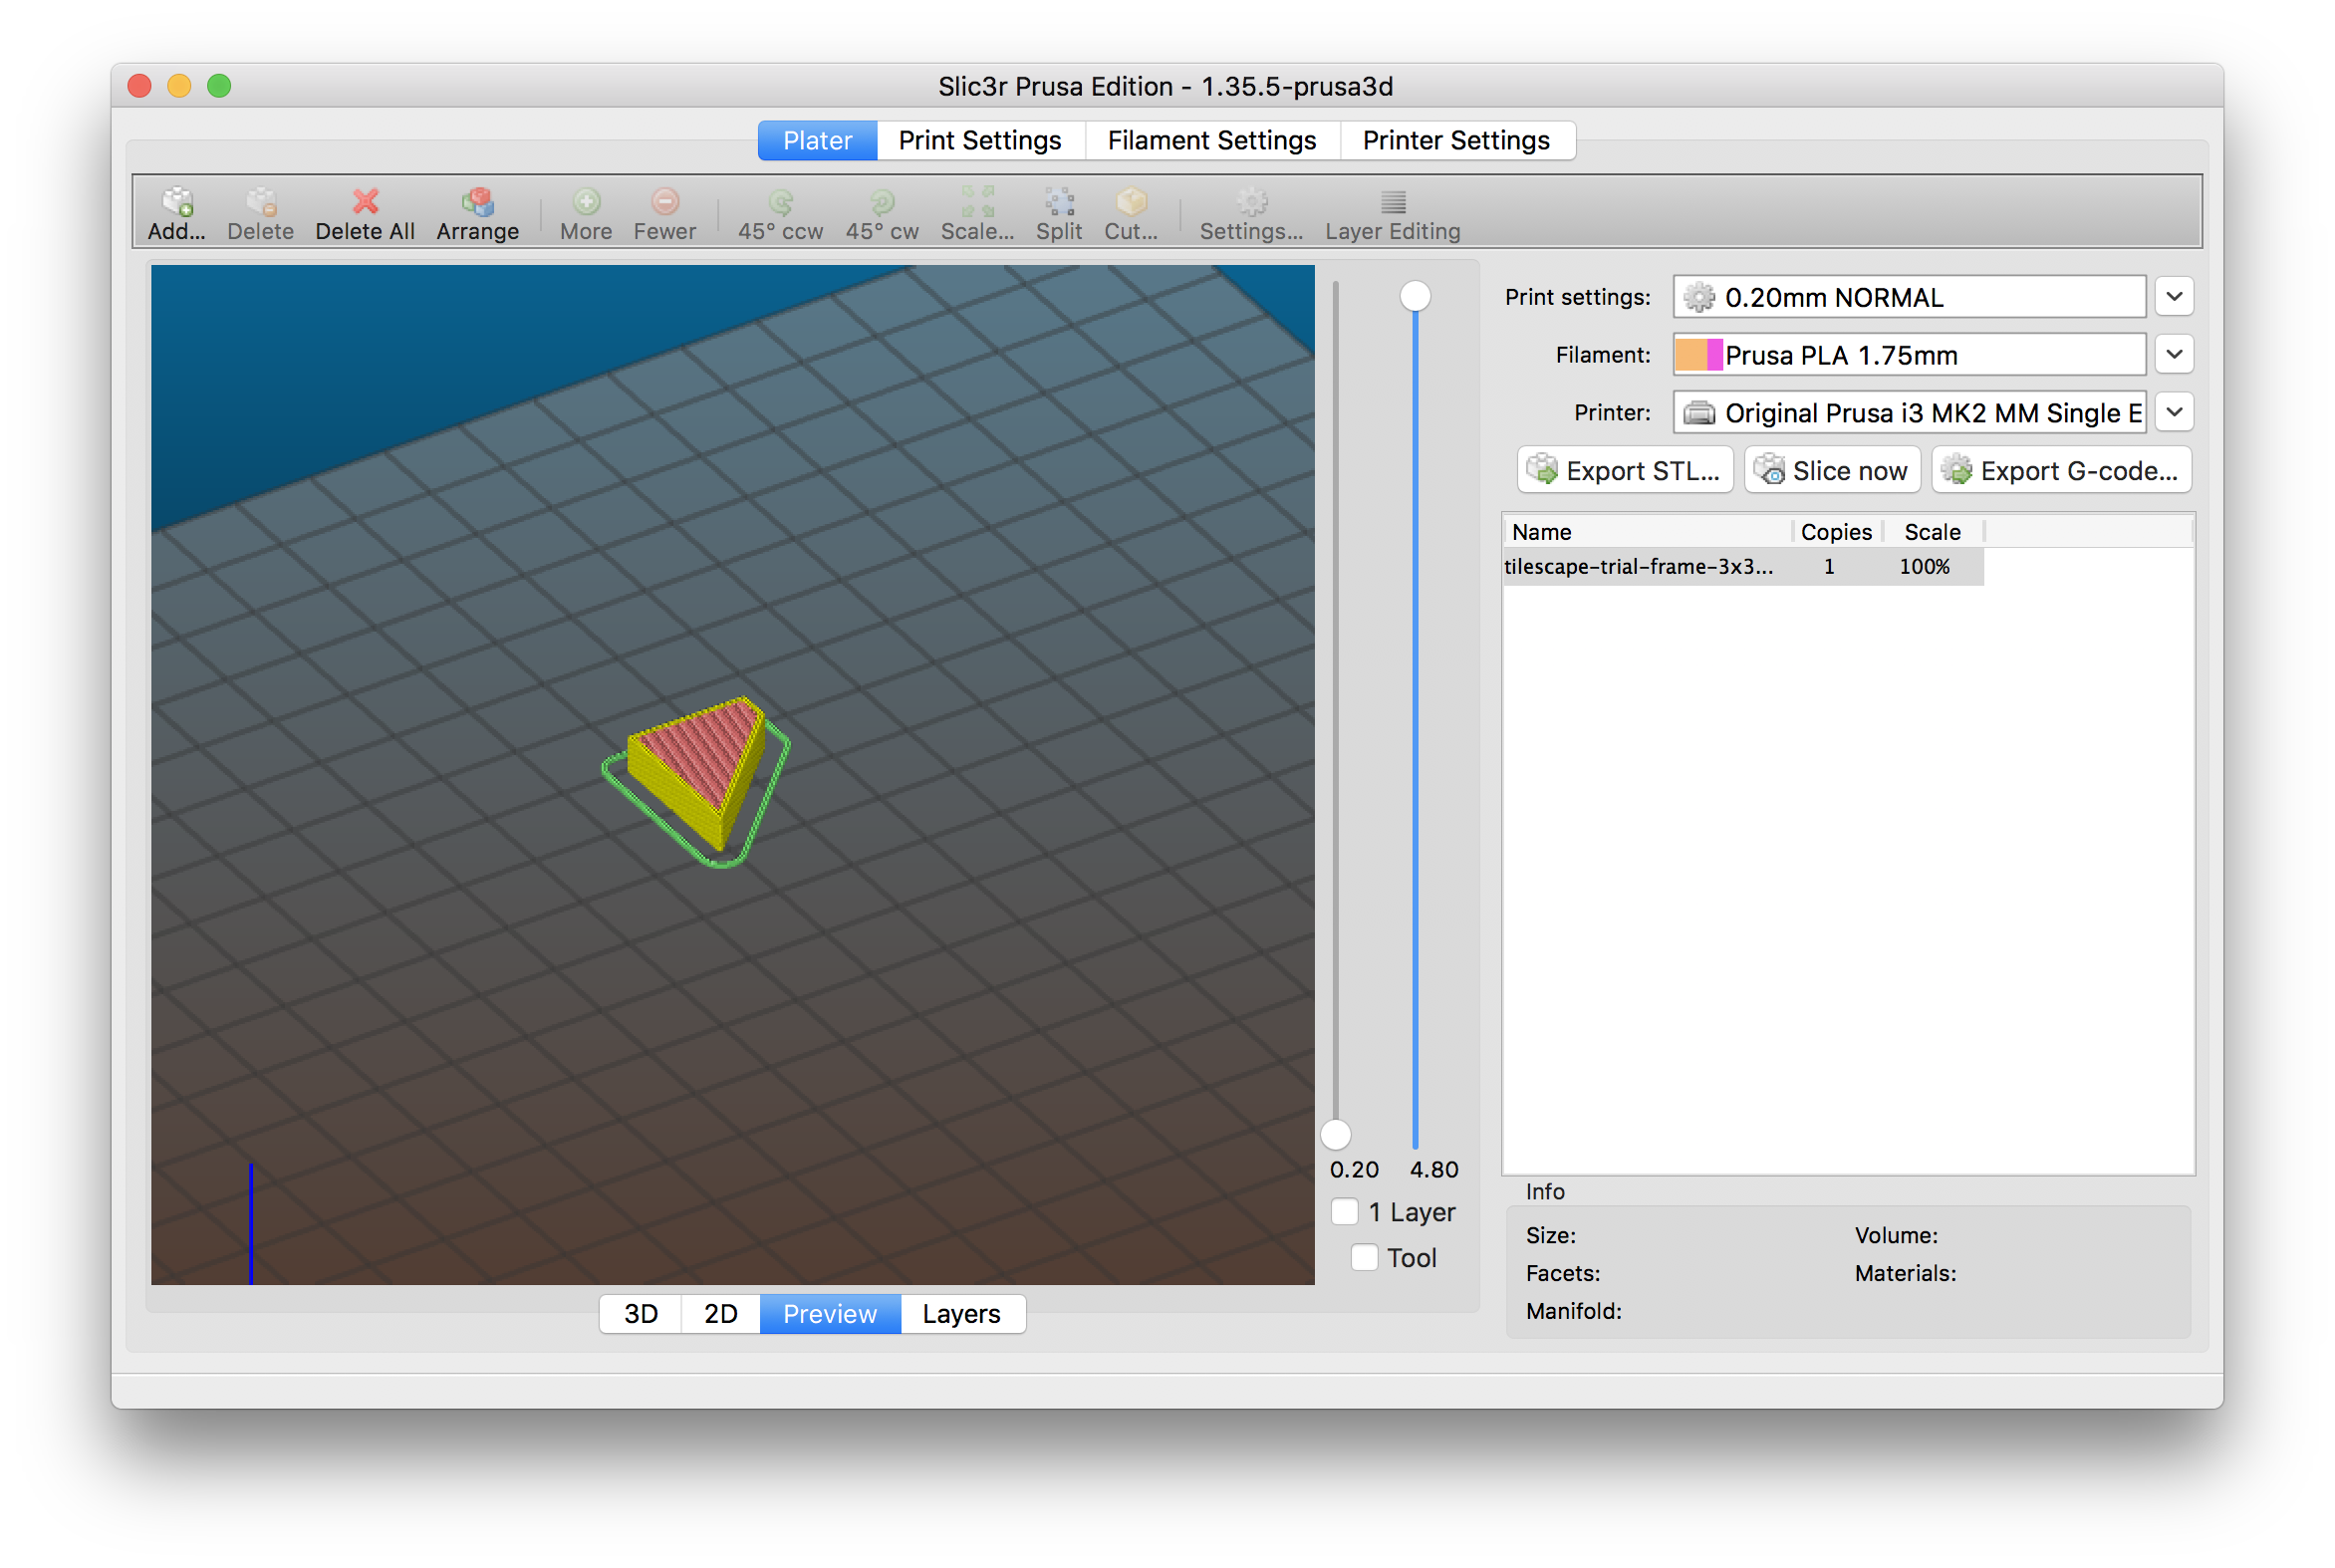This screenshot has height=1568, width=2335.
Task: Switch to the 2D view
Action: coord(721,1314)
